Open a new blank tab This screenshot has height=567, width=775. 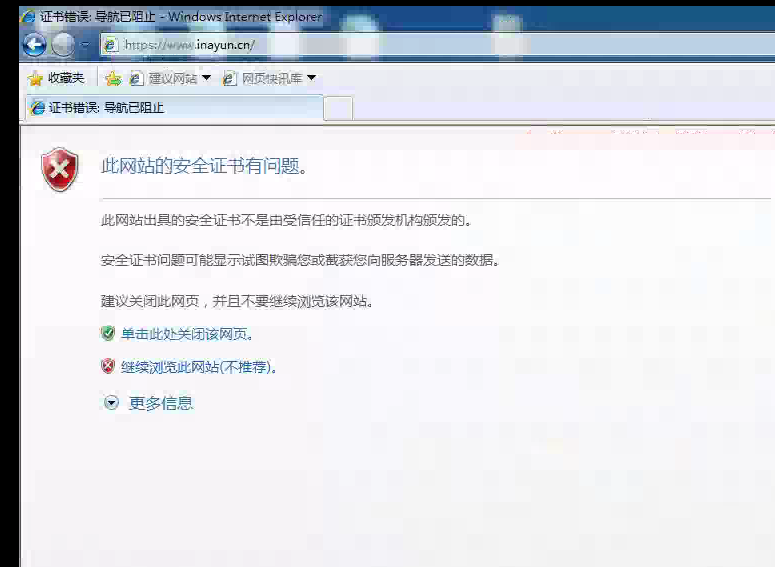click(338, 108)
